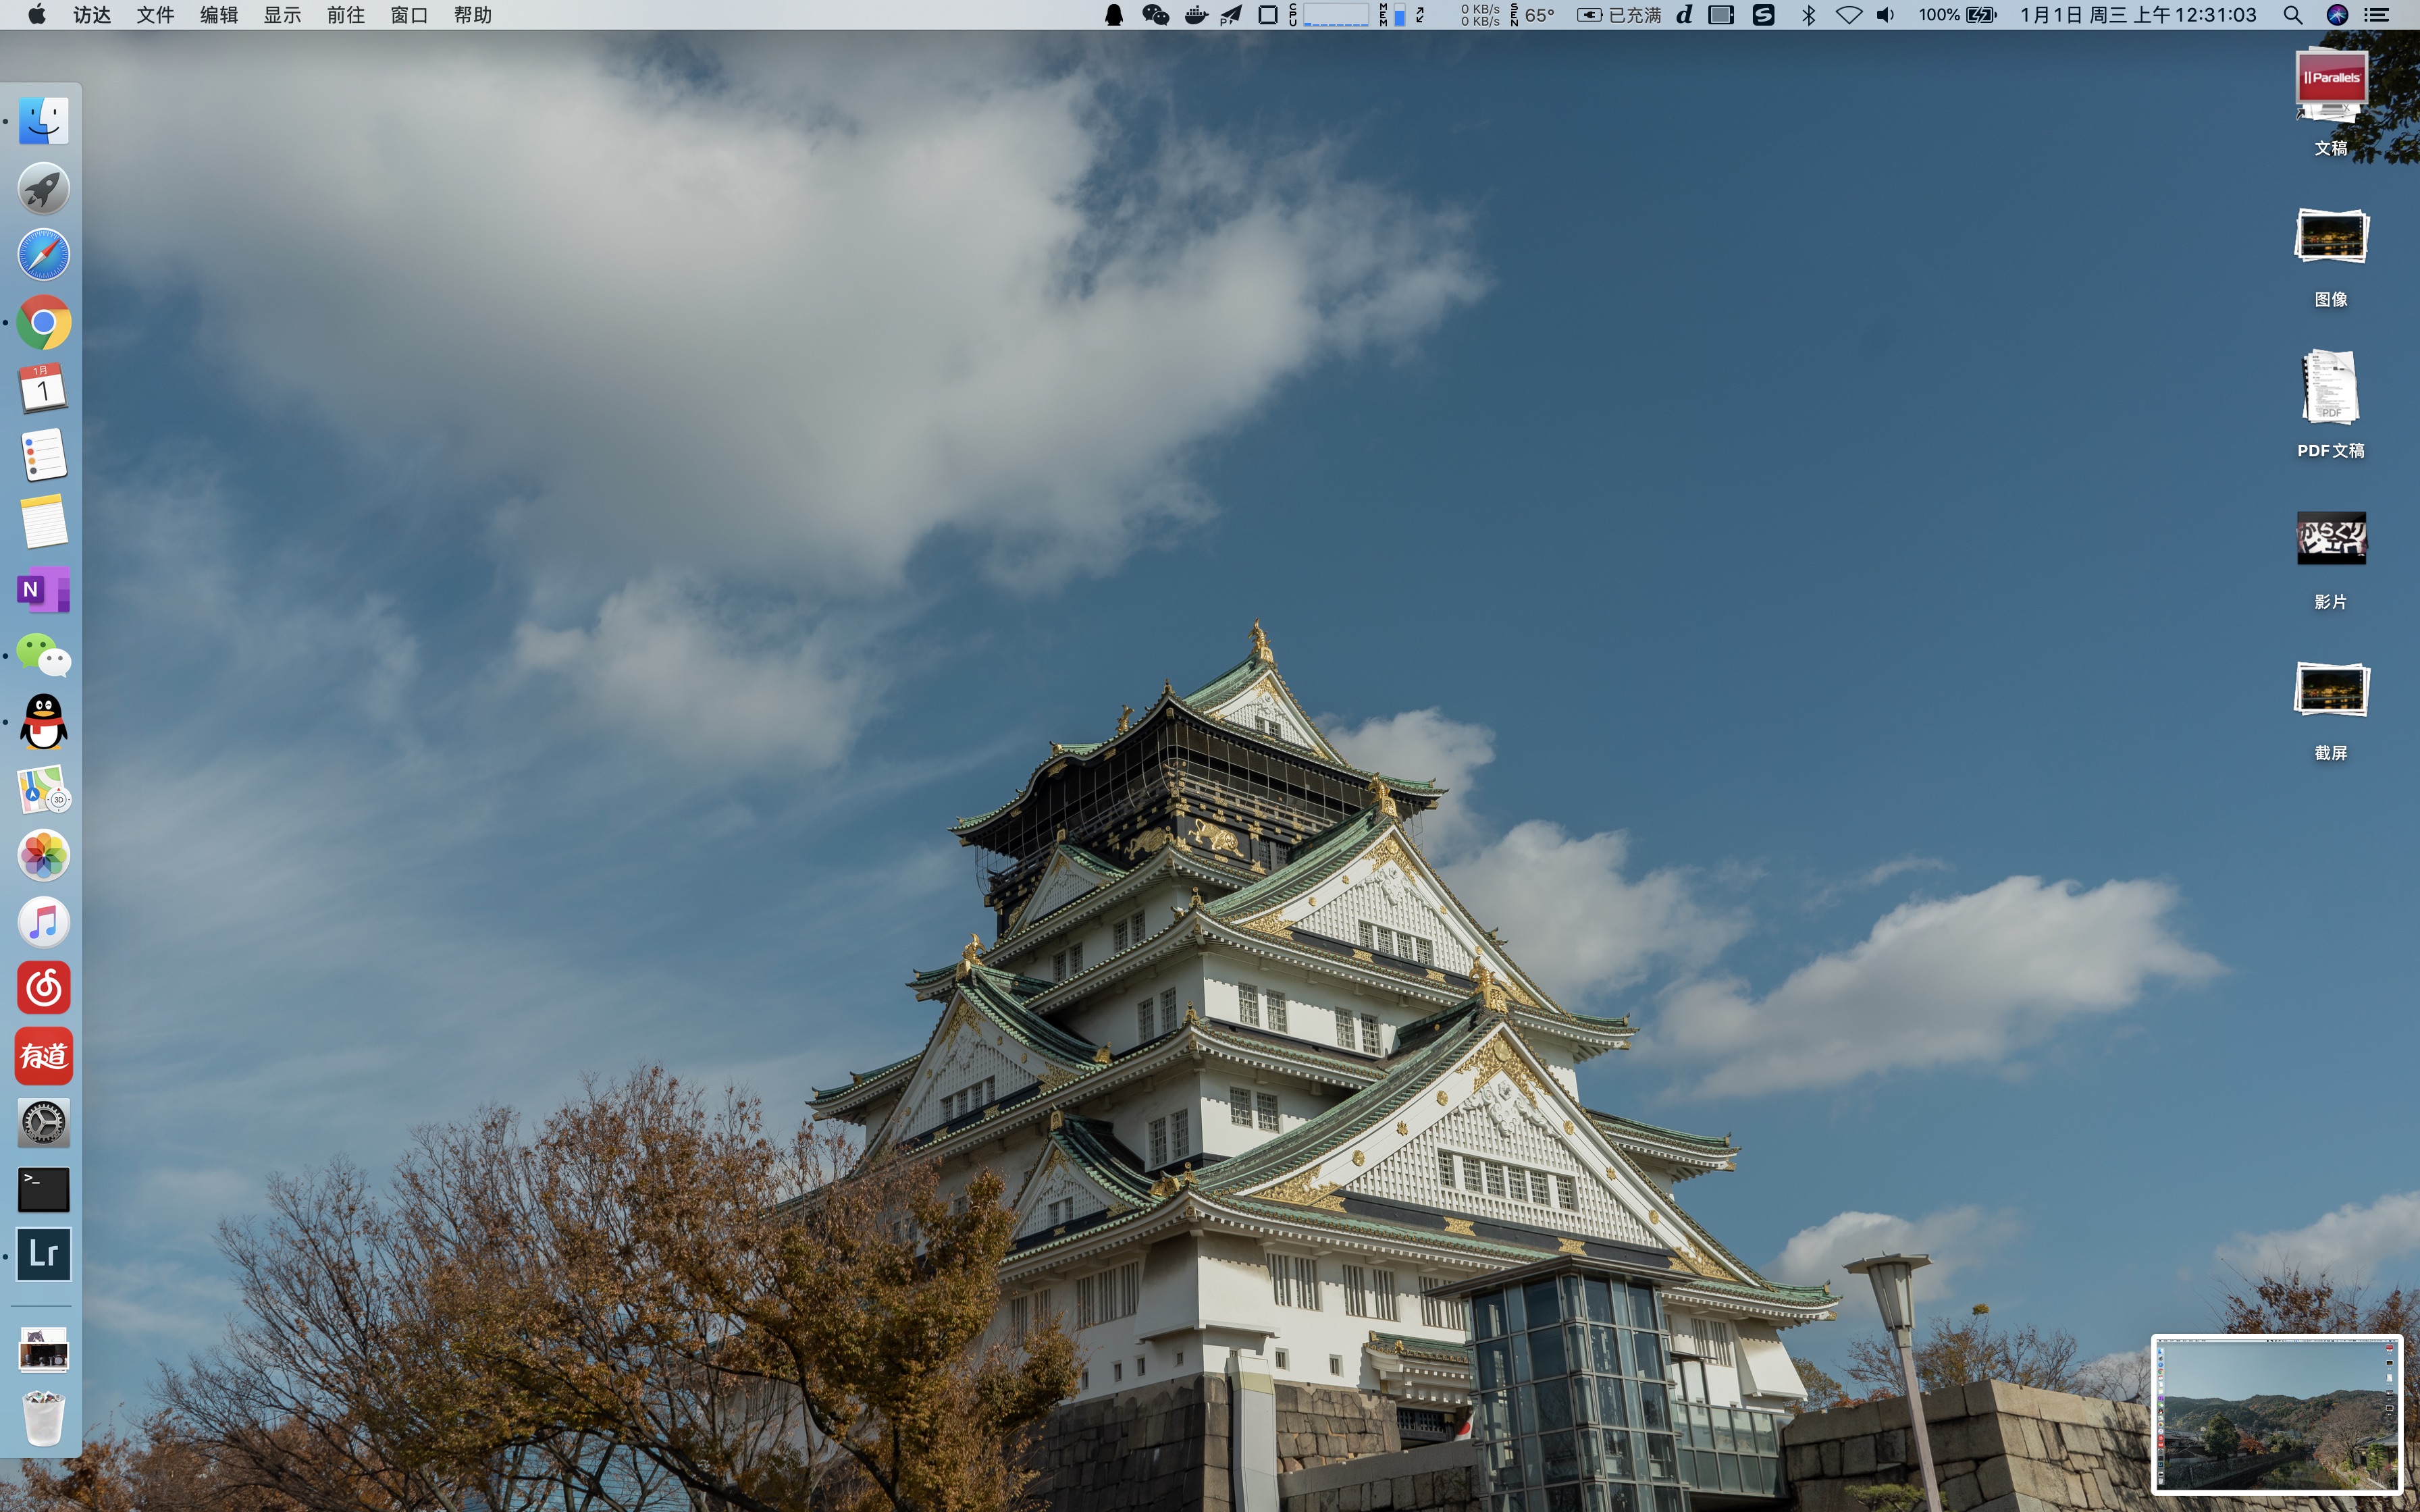Open the 前往 menu

coord(345,15)
